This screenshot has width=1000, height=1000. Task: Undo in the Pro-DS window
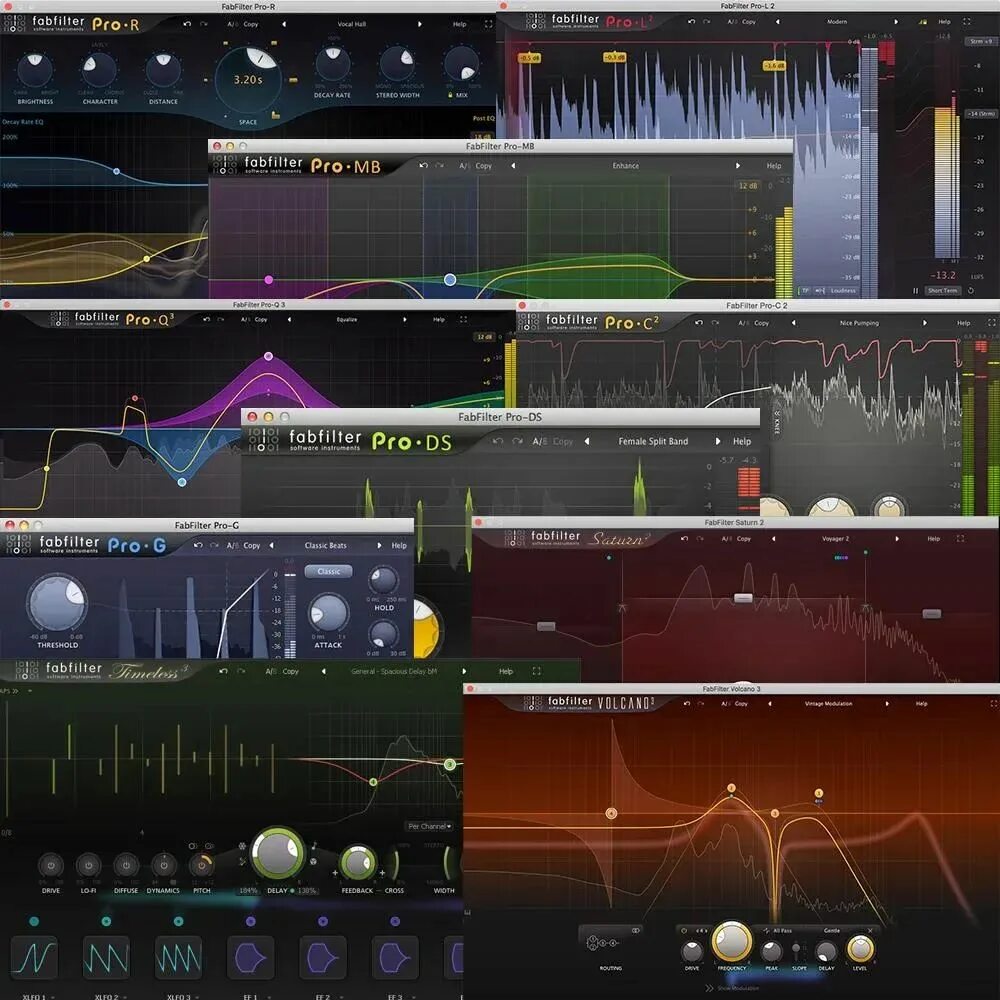pos(498,441)
